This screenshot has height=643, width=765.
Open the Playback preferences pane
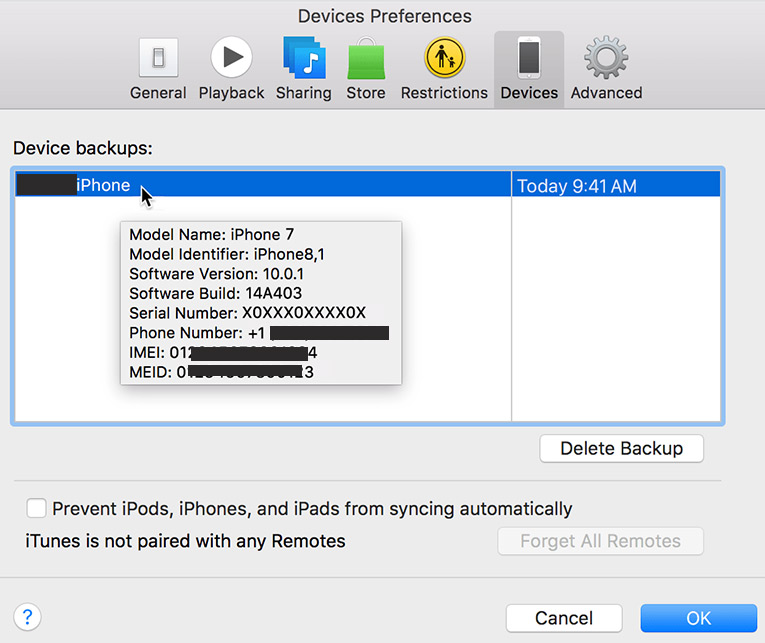231,69
